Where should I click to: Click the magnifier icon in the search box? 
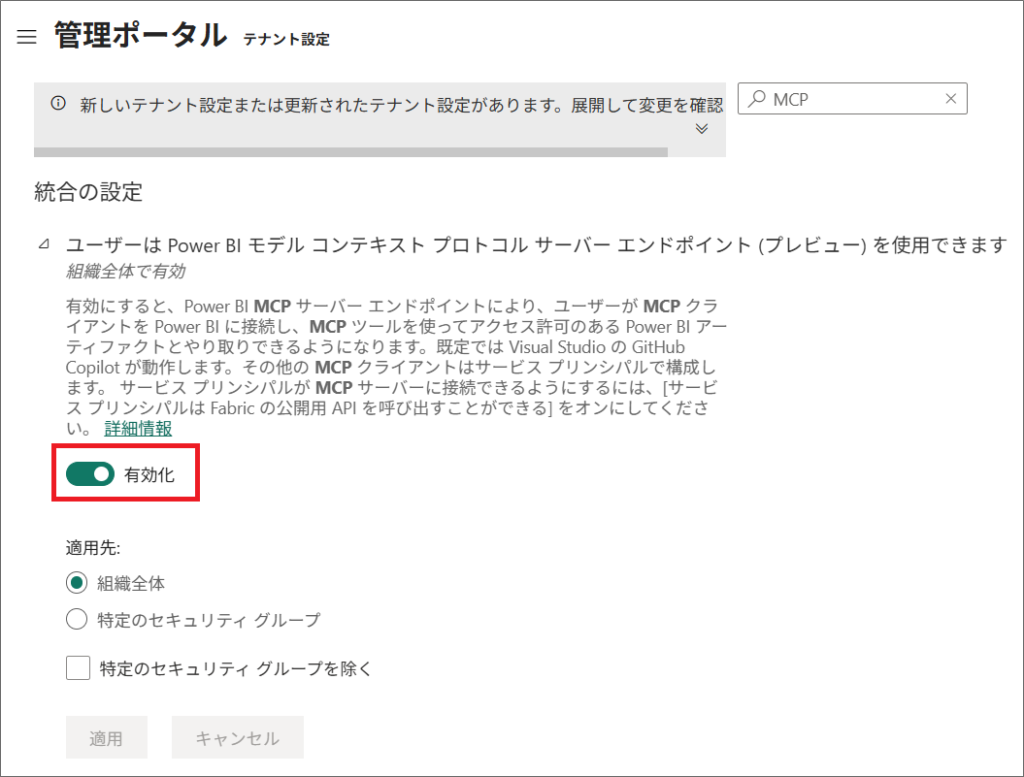coord(757,99)
